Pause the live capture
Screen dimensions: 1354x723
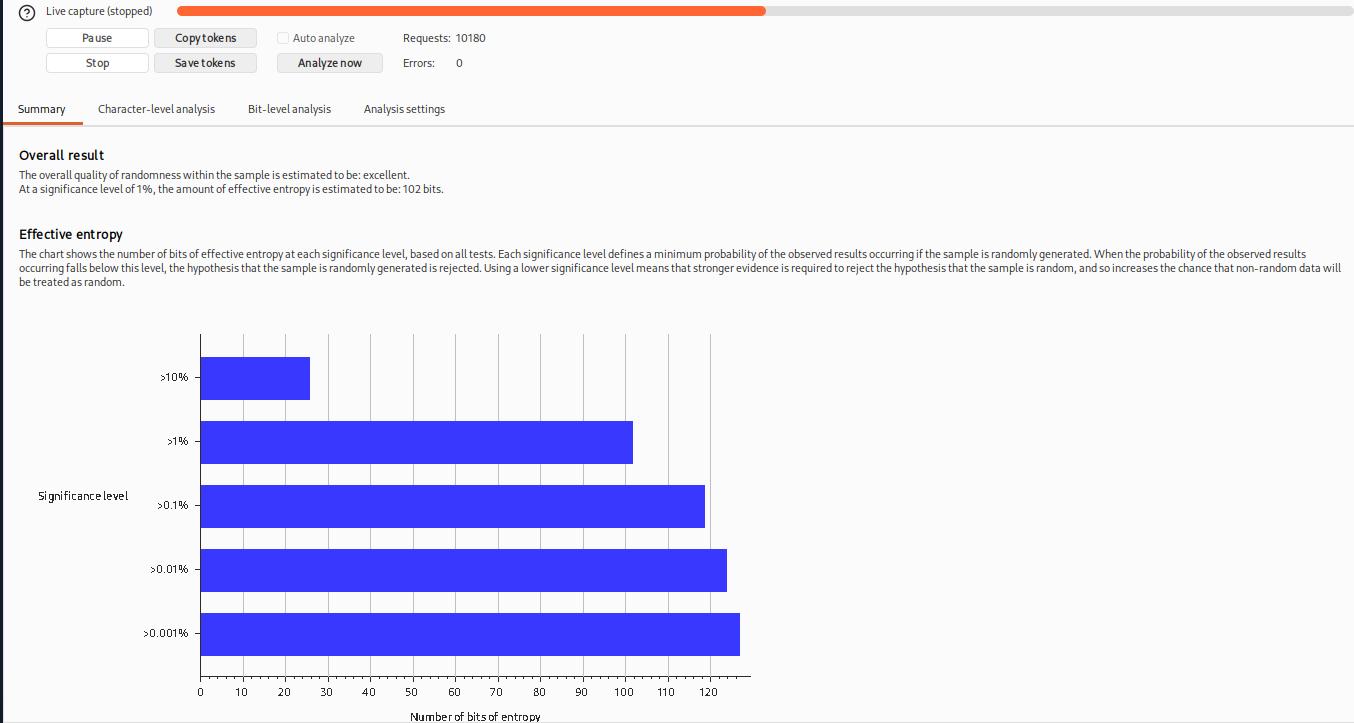tap(97, 38)
